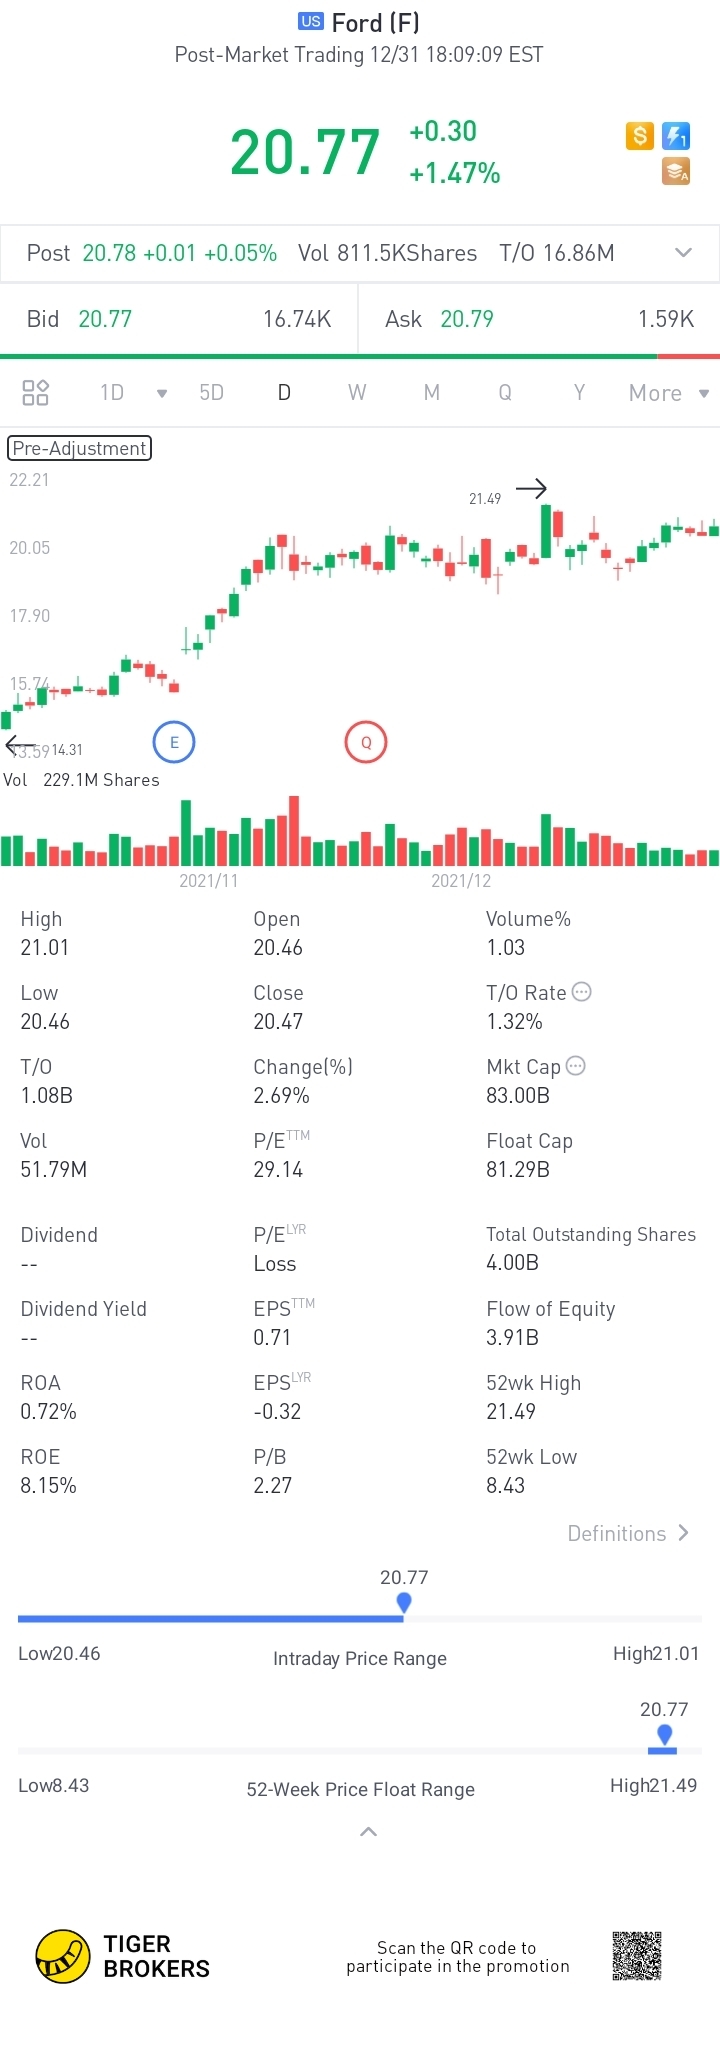The image size is (720, 2057).
Task: Open the T/O Rate info bubble icon
Action: coord(581,992)
